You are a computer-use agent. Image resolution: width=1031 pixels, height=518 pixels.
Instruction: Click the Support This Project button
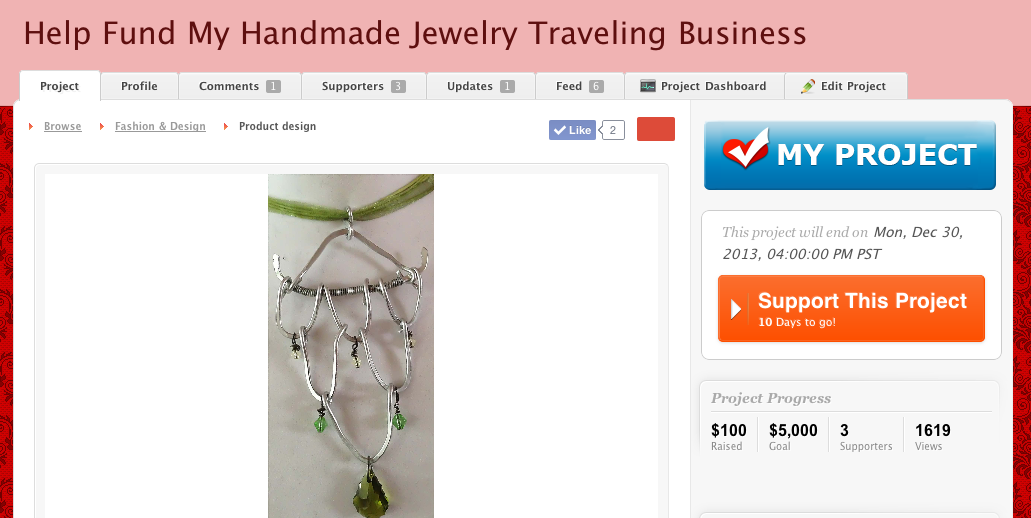(851, 308)
